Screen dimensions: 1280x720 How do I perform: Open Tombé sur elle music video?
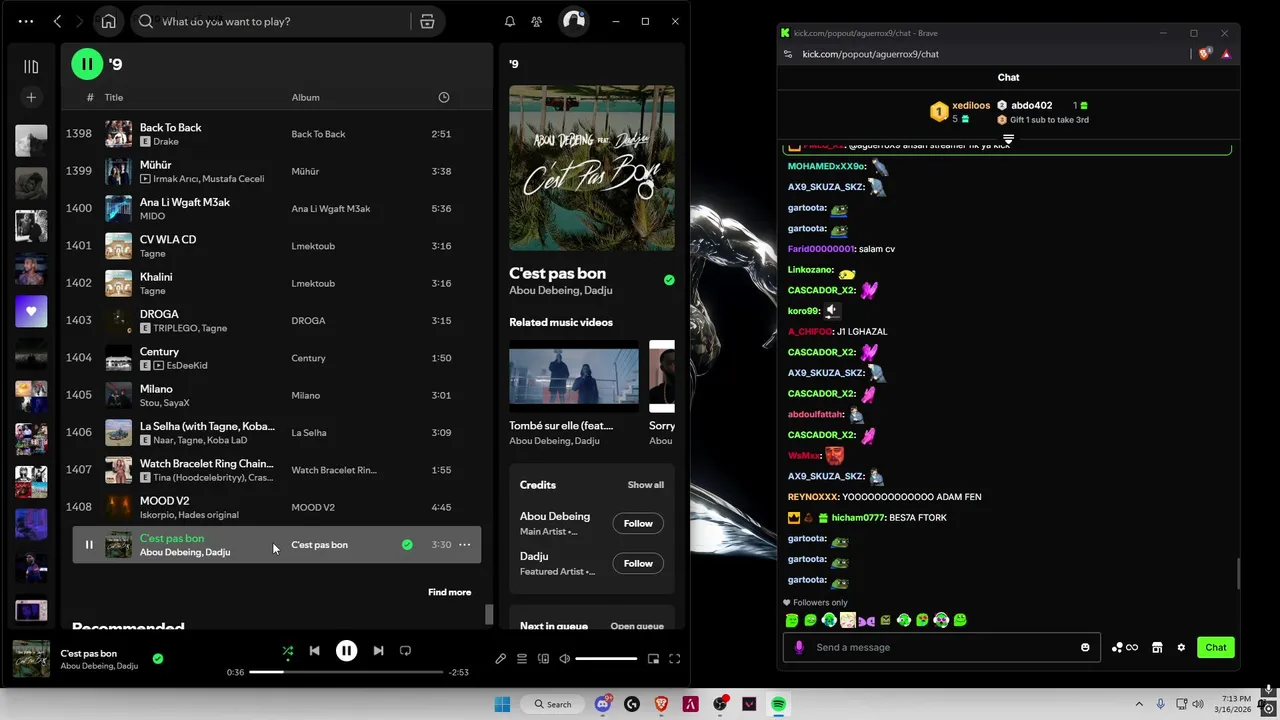[574, 376]
